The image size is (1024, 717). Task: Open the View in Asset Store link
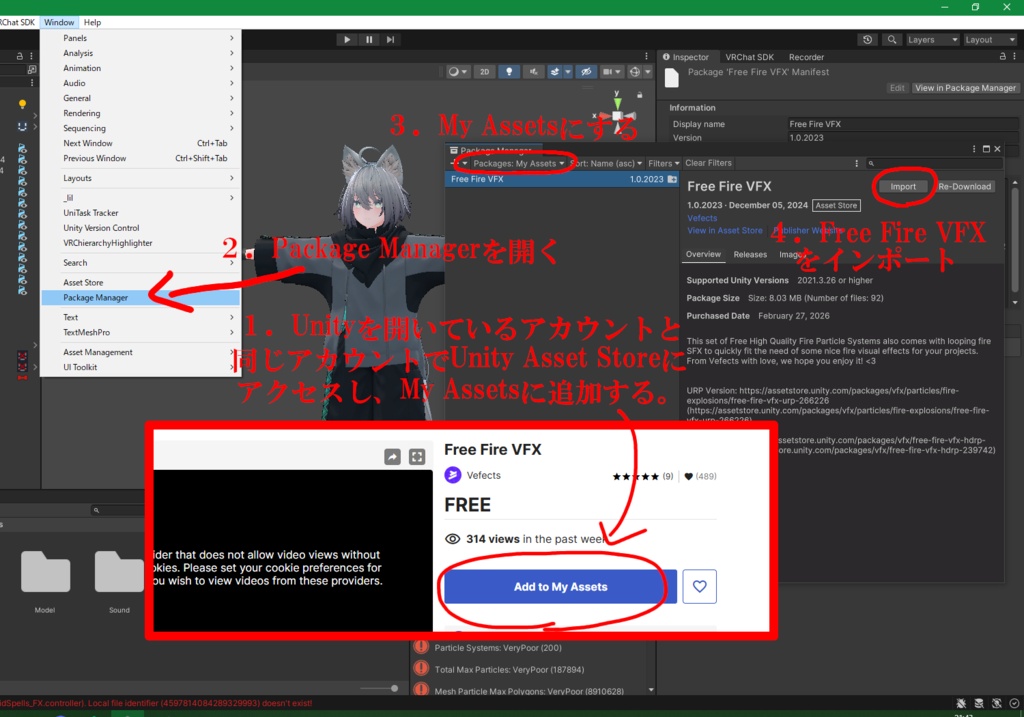pyautogui.click(x=725, y=231)
